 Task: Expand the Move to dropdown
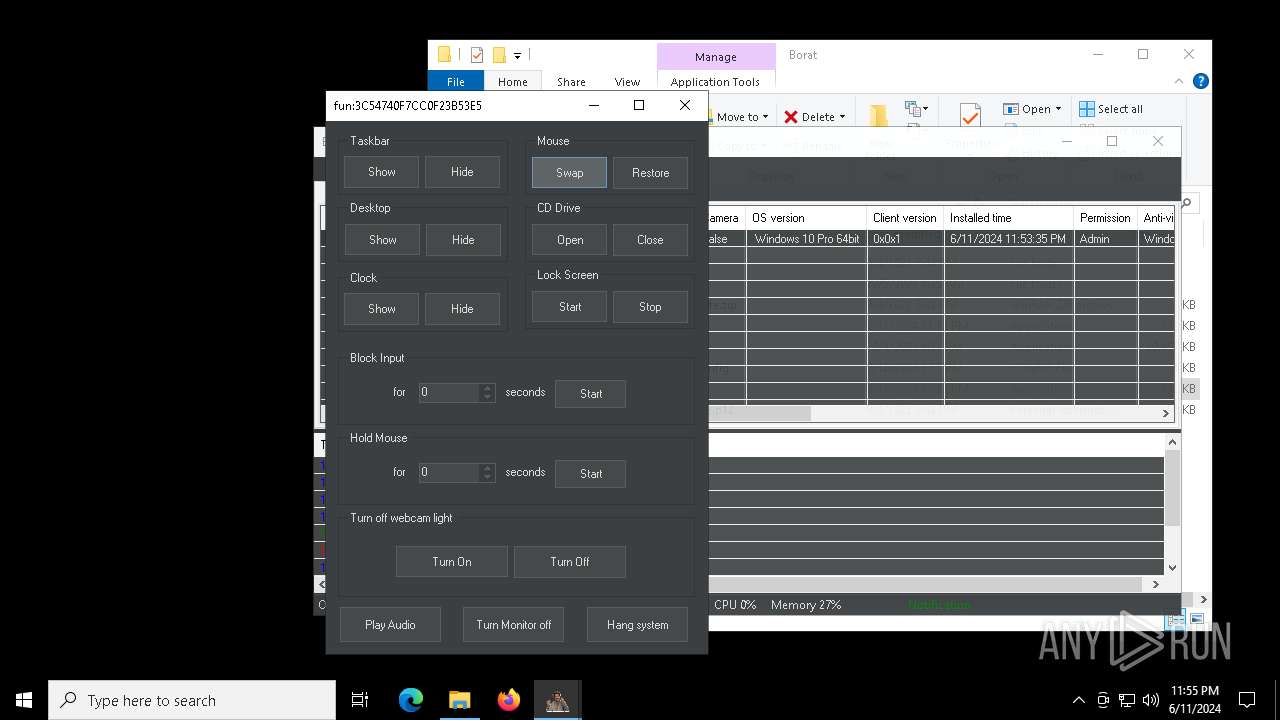click(766, 117)
